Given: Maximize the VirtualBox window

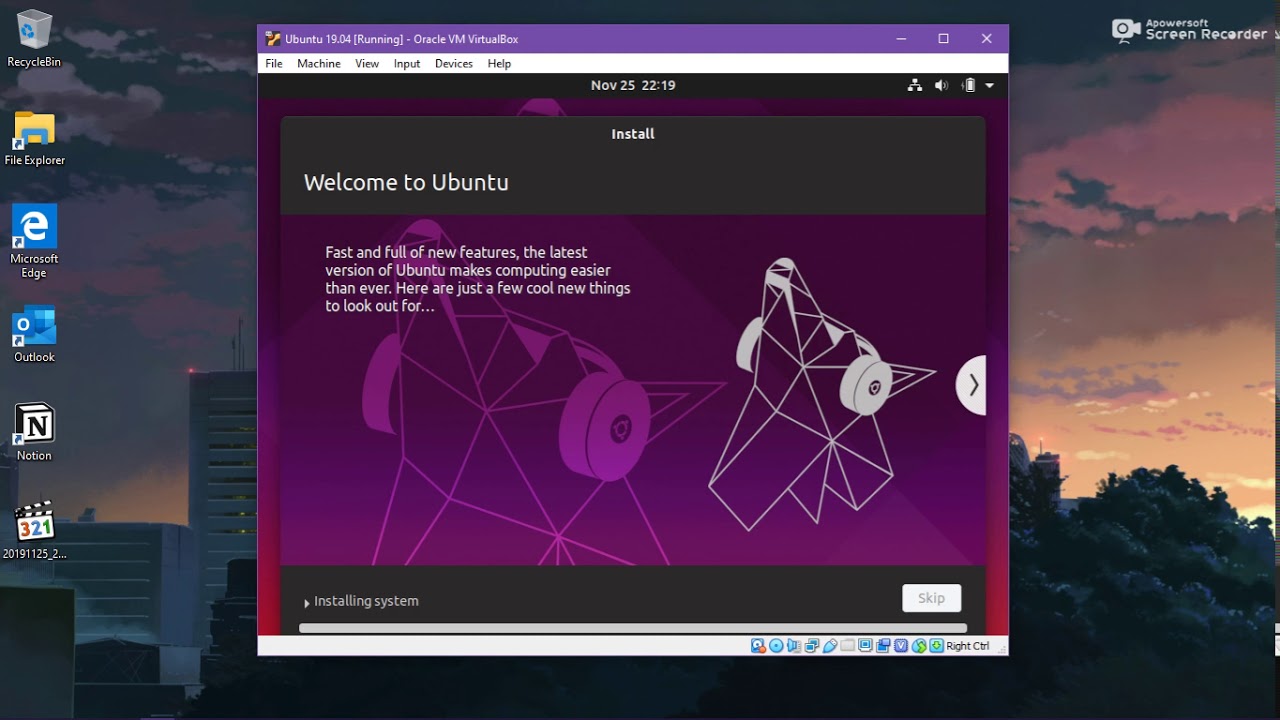Looking at the screenshot, I should tap(943, 39).
